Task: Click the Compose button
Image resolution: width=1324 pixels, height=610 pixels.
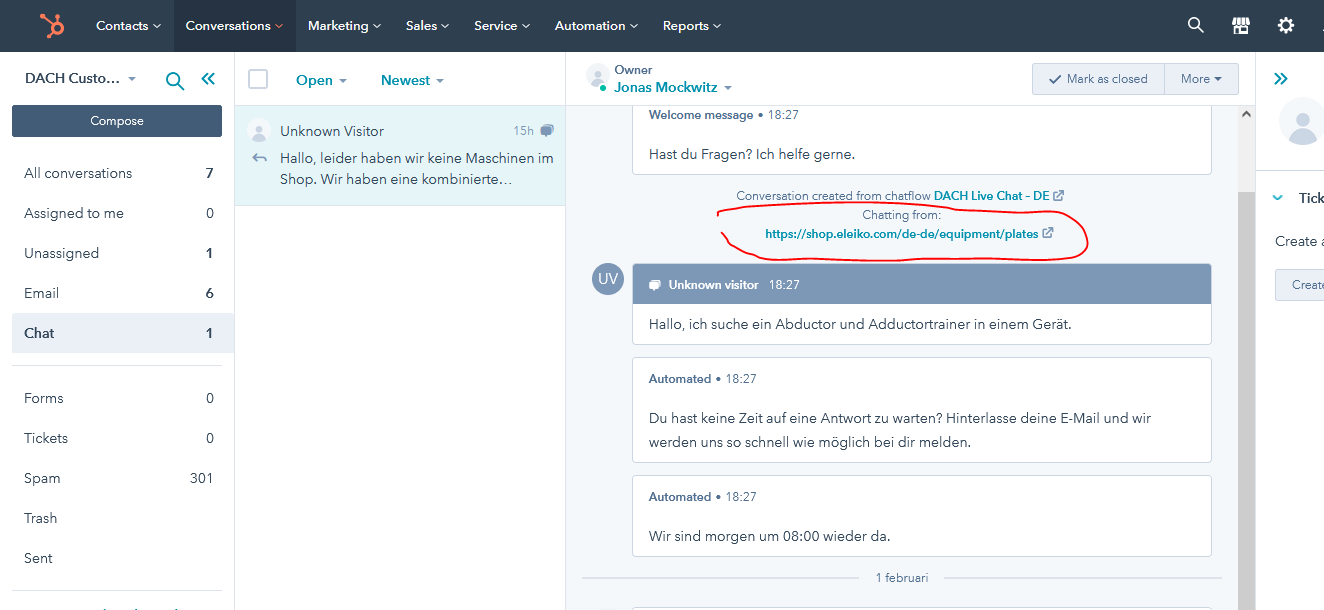Action: (117, 121)
